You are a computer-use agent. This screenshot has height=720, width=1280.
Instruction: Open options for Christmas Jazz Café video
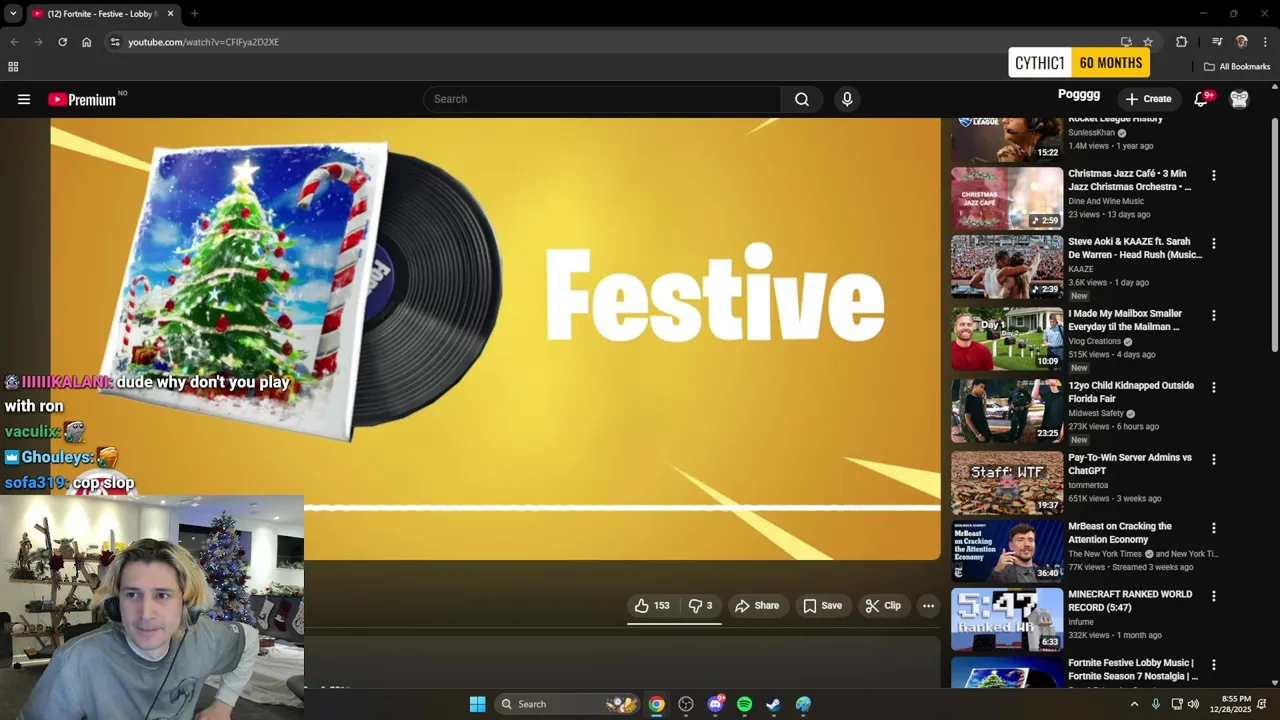[1214, 176]
